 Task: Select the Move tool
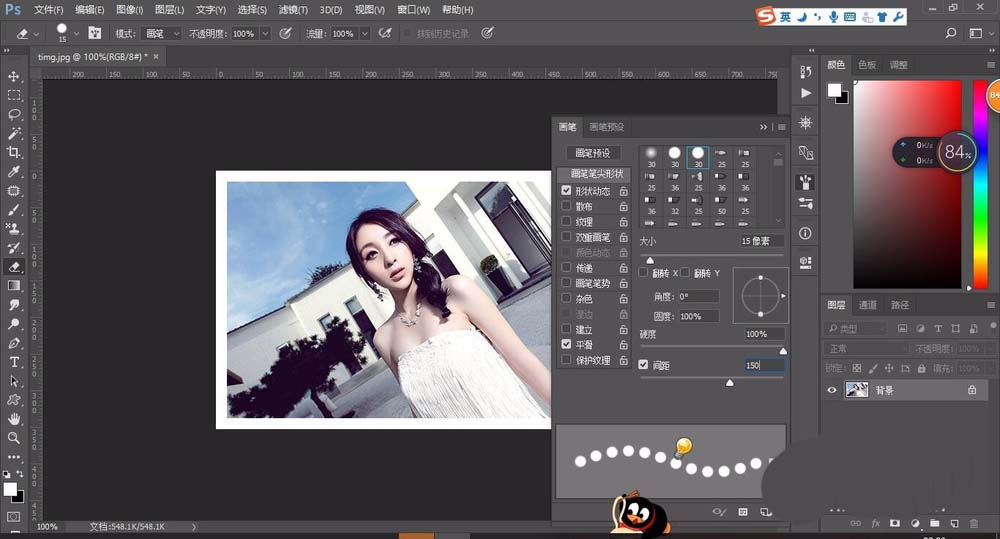[x=14, y=76]
